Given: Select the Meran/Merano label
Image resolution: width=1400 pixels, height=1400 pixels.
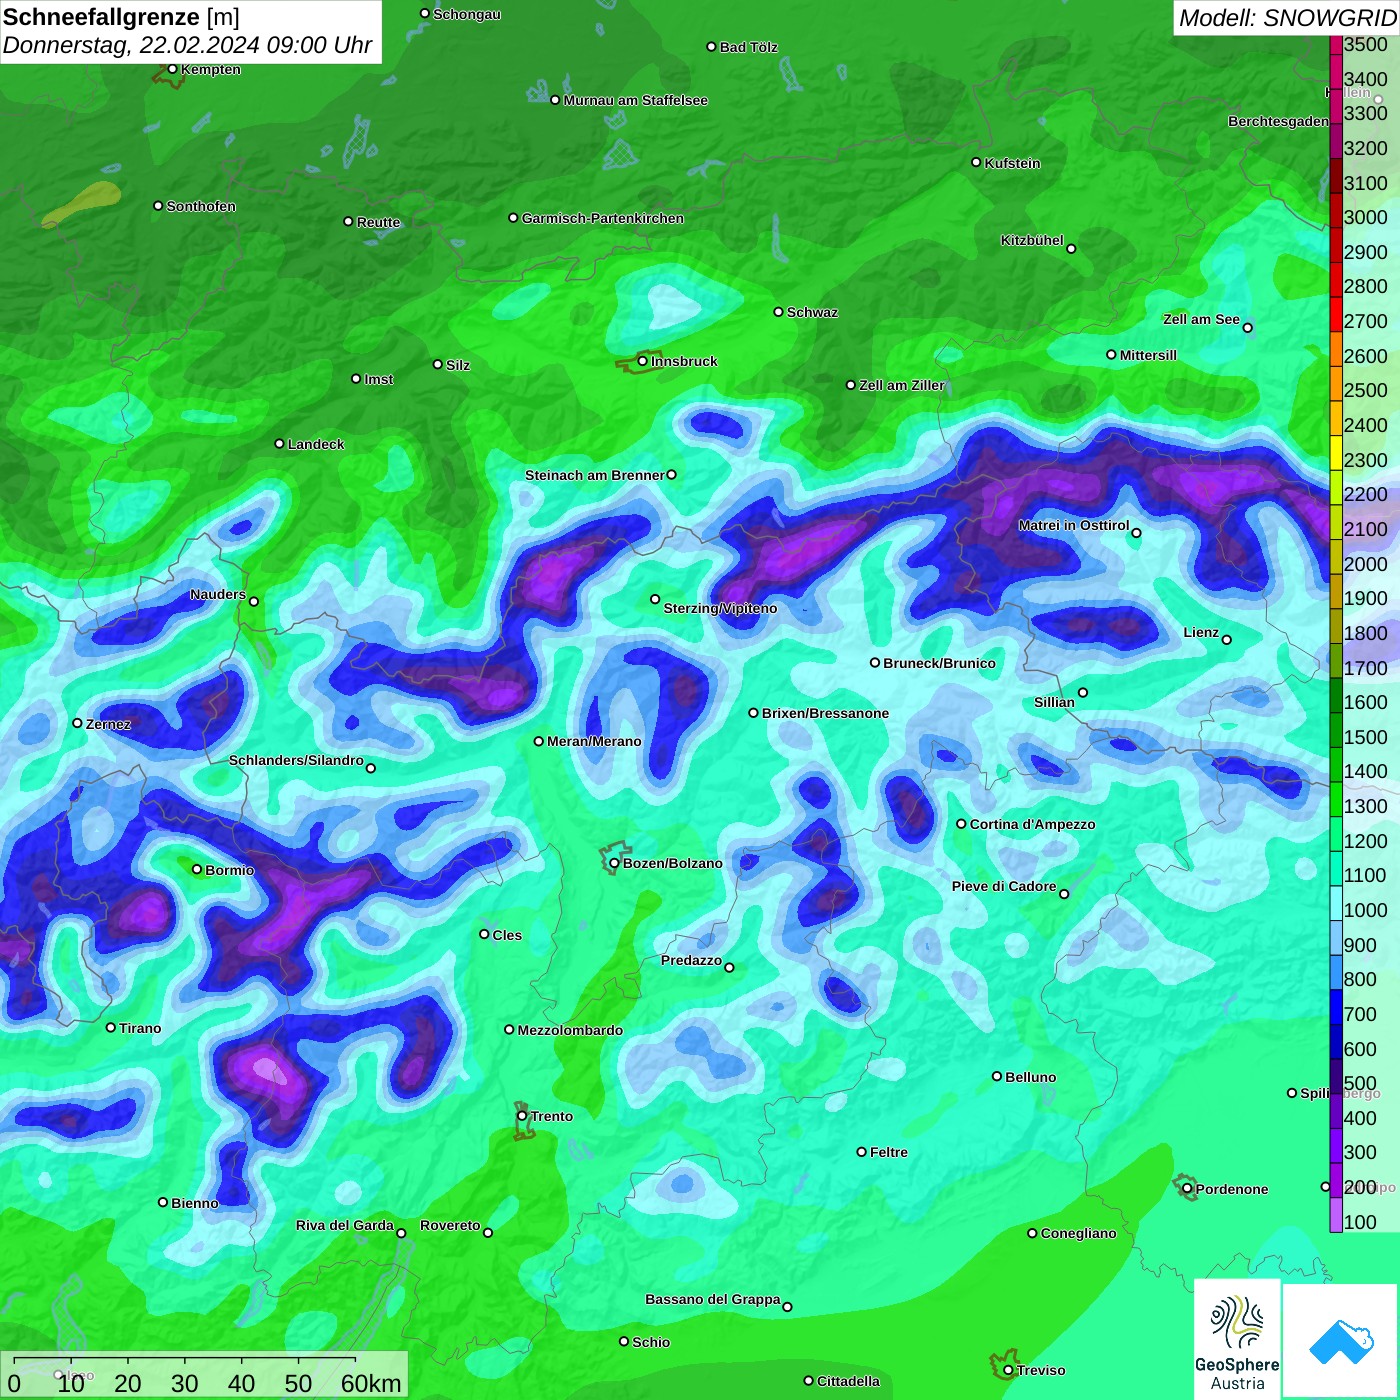Looking at the screenshot, I should 594,741.
